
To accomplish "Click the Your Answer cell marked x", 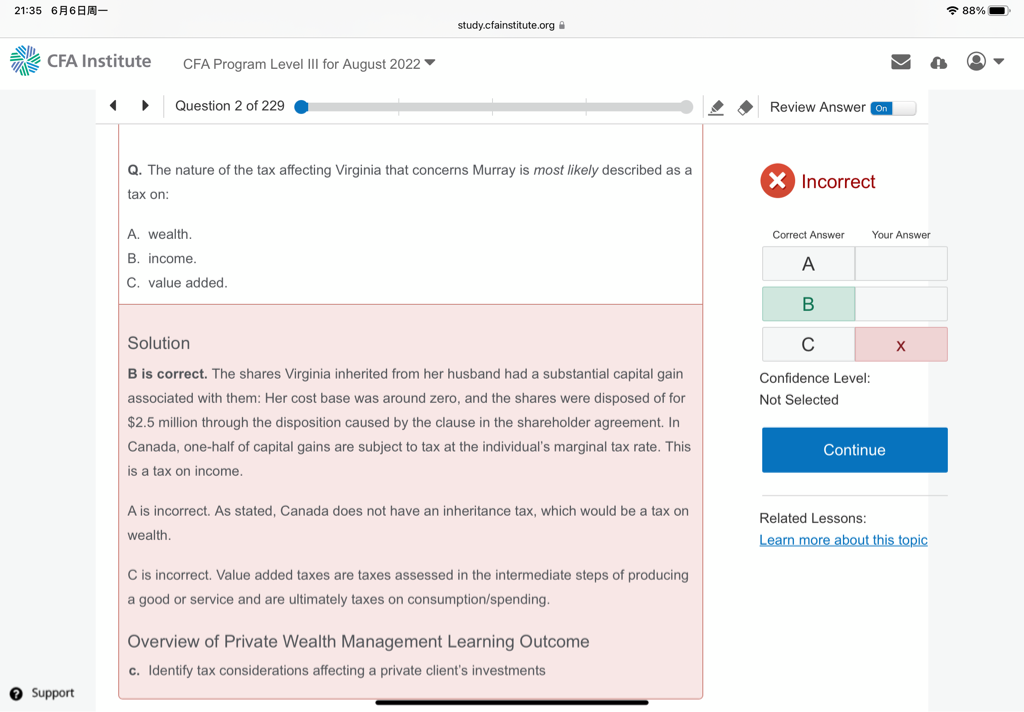I will 900,344.
